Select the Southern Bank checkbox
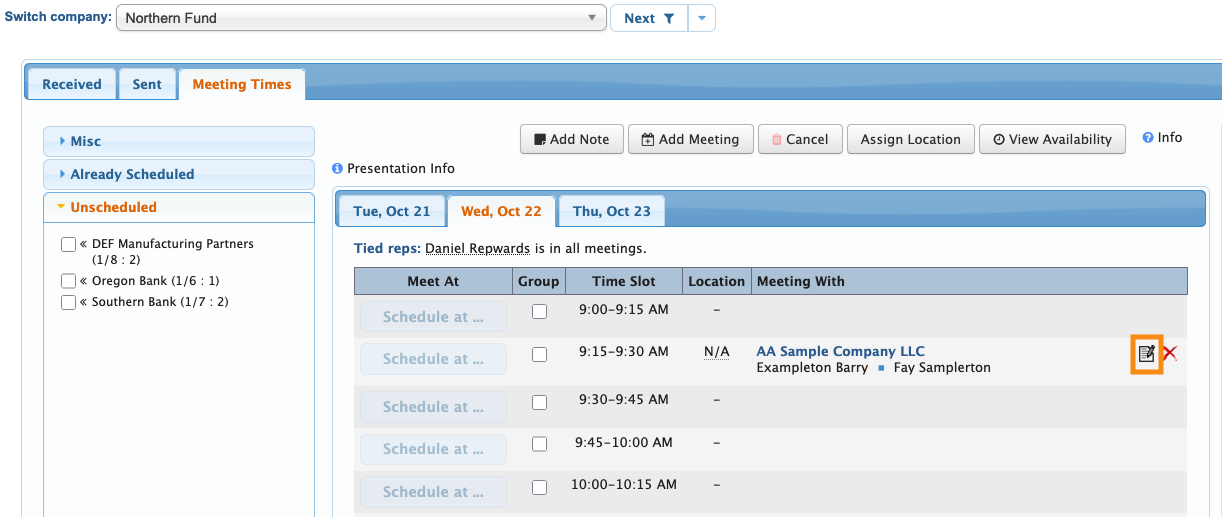This screenshot has width=1222, height=517. coord(68,302)
